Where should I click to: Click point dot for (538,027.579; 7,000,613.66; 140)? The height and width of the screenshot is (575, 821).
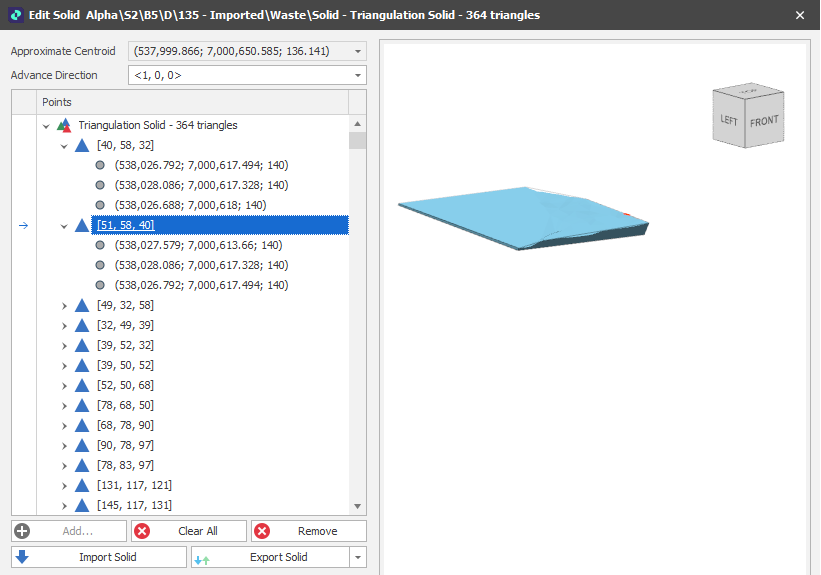tap(100, 245)
